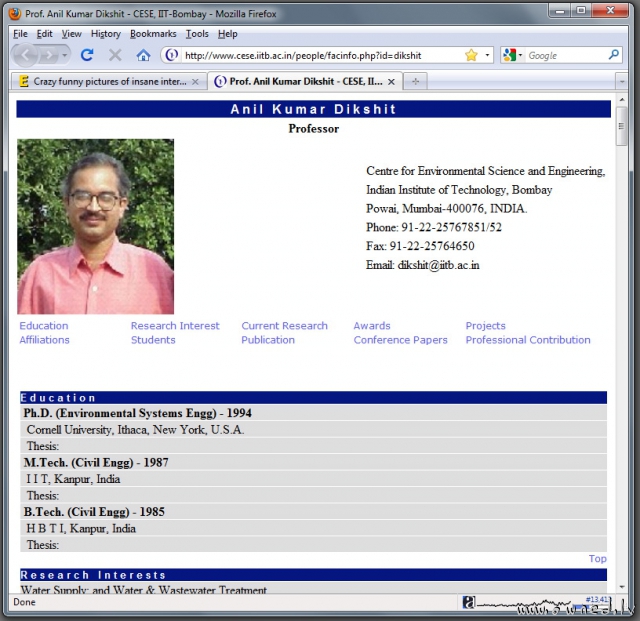
Task: Open the Tools menu
Action: click(x=197, y=34)
